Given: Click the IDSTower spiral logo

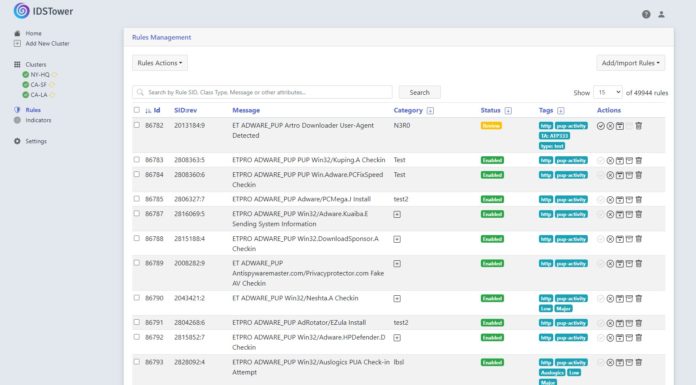Looking at the screenshot, I should pos(21,11).
